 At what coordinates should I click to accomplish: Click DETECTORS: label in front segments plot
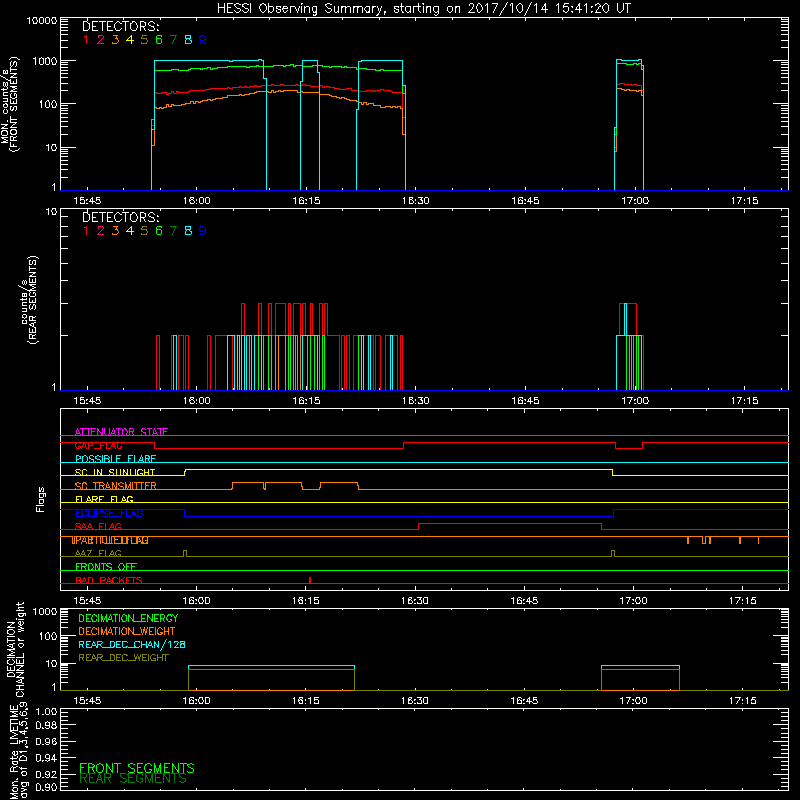pos(120,26)
